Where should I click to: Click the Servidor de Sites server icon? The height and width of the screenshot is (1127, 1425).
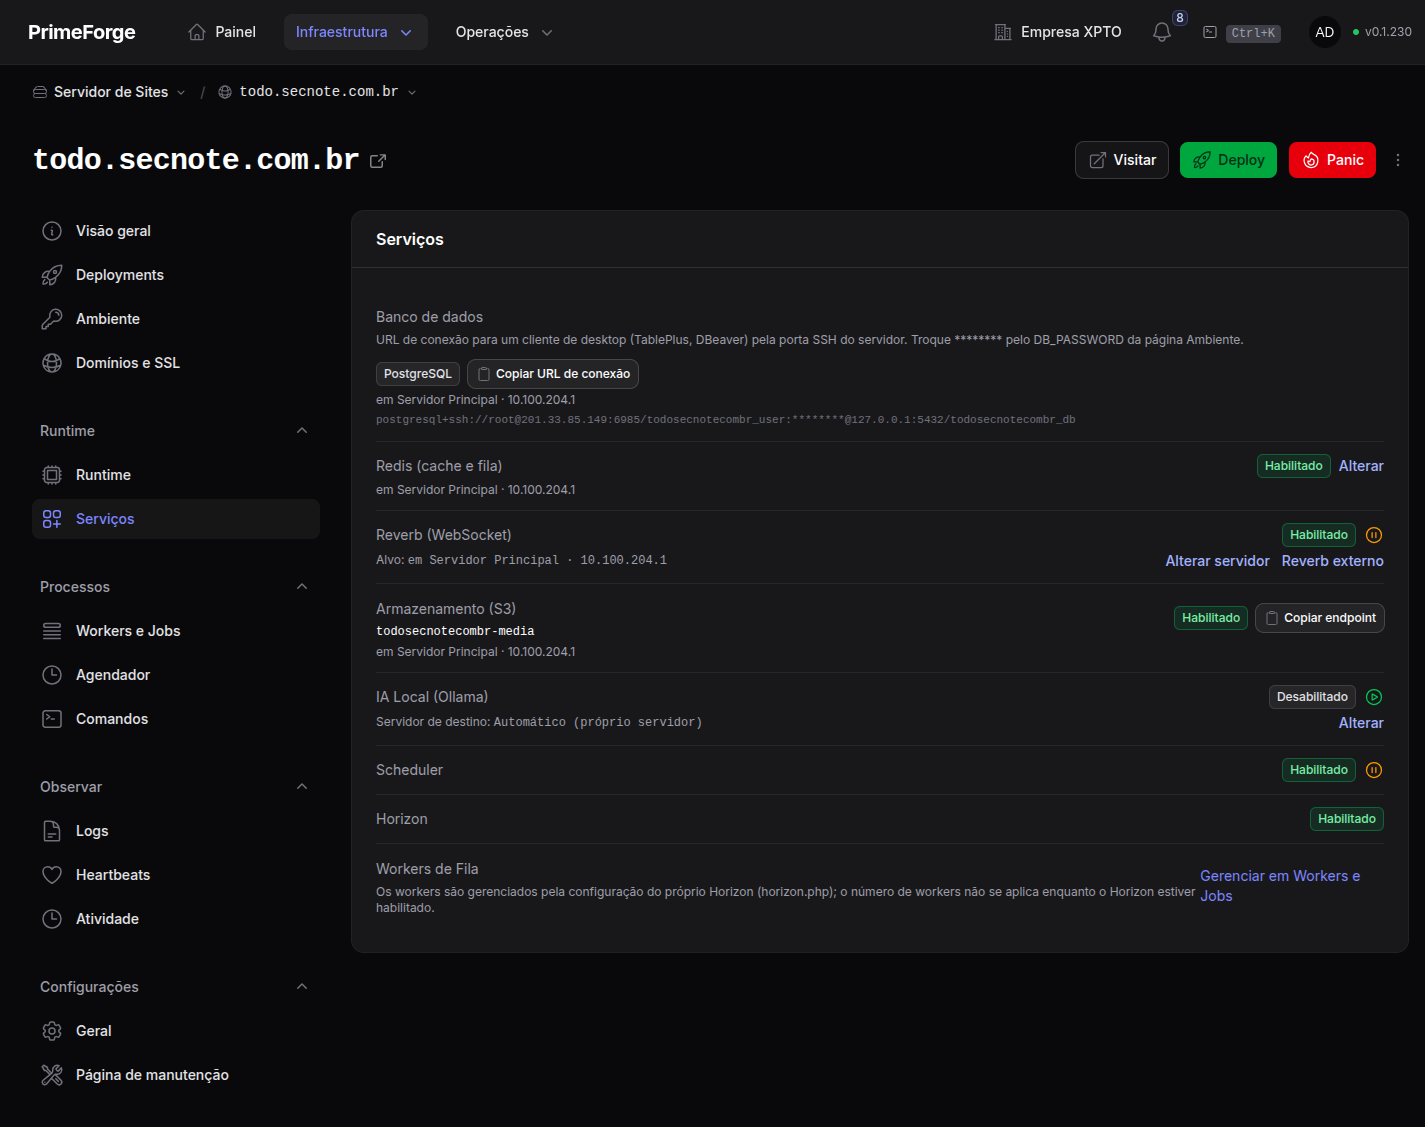40,92
